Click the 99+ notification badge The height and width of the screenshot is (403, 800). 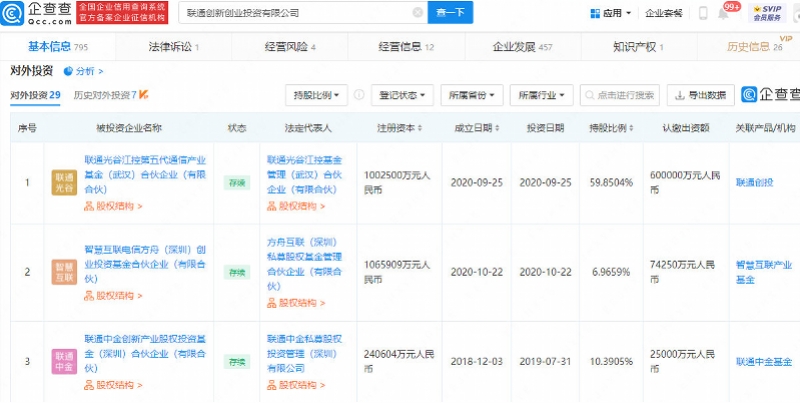point(732,7)
